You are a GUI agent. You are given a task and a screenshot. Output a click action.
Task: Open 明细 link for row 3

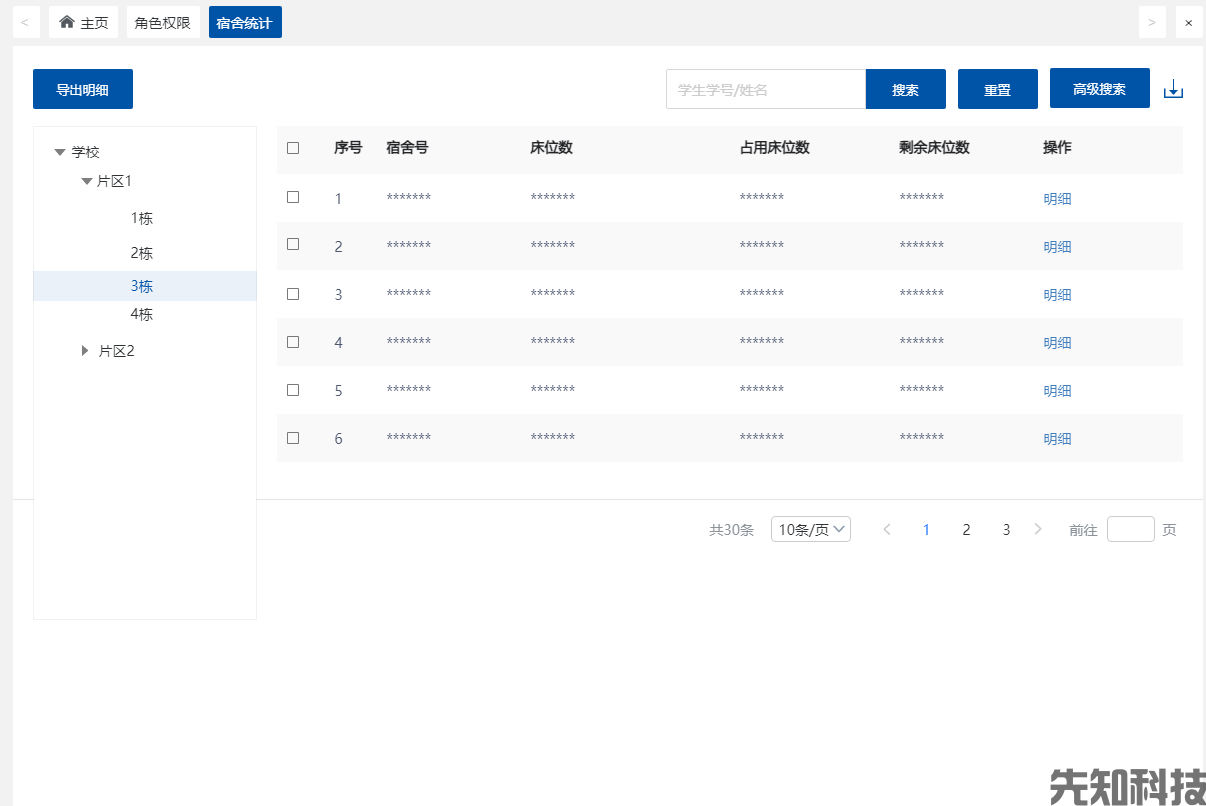(1057, 294)
